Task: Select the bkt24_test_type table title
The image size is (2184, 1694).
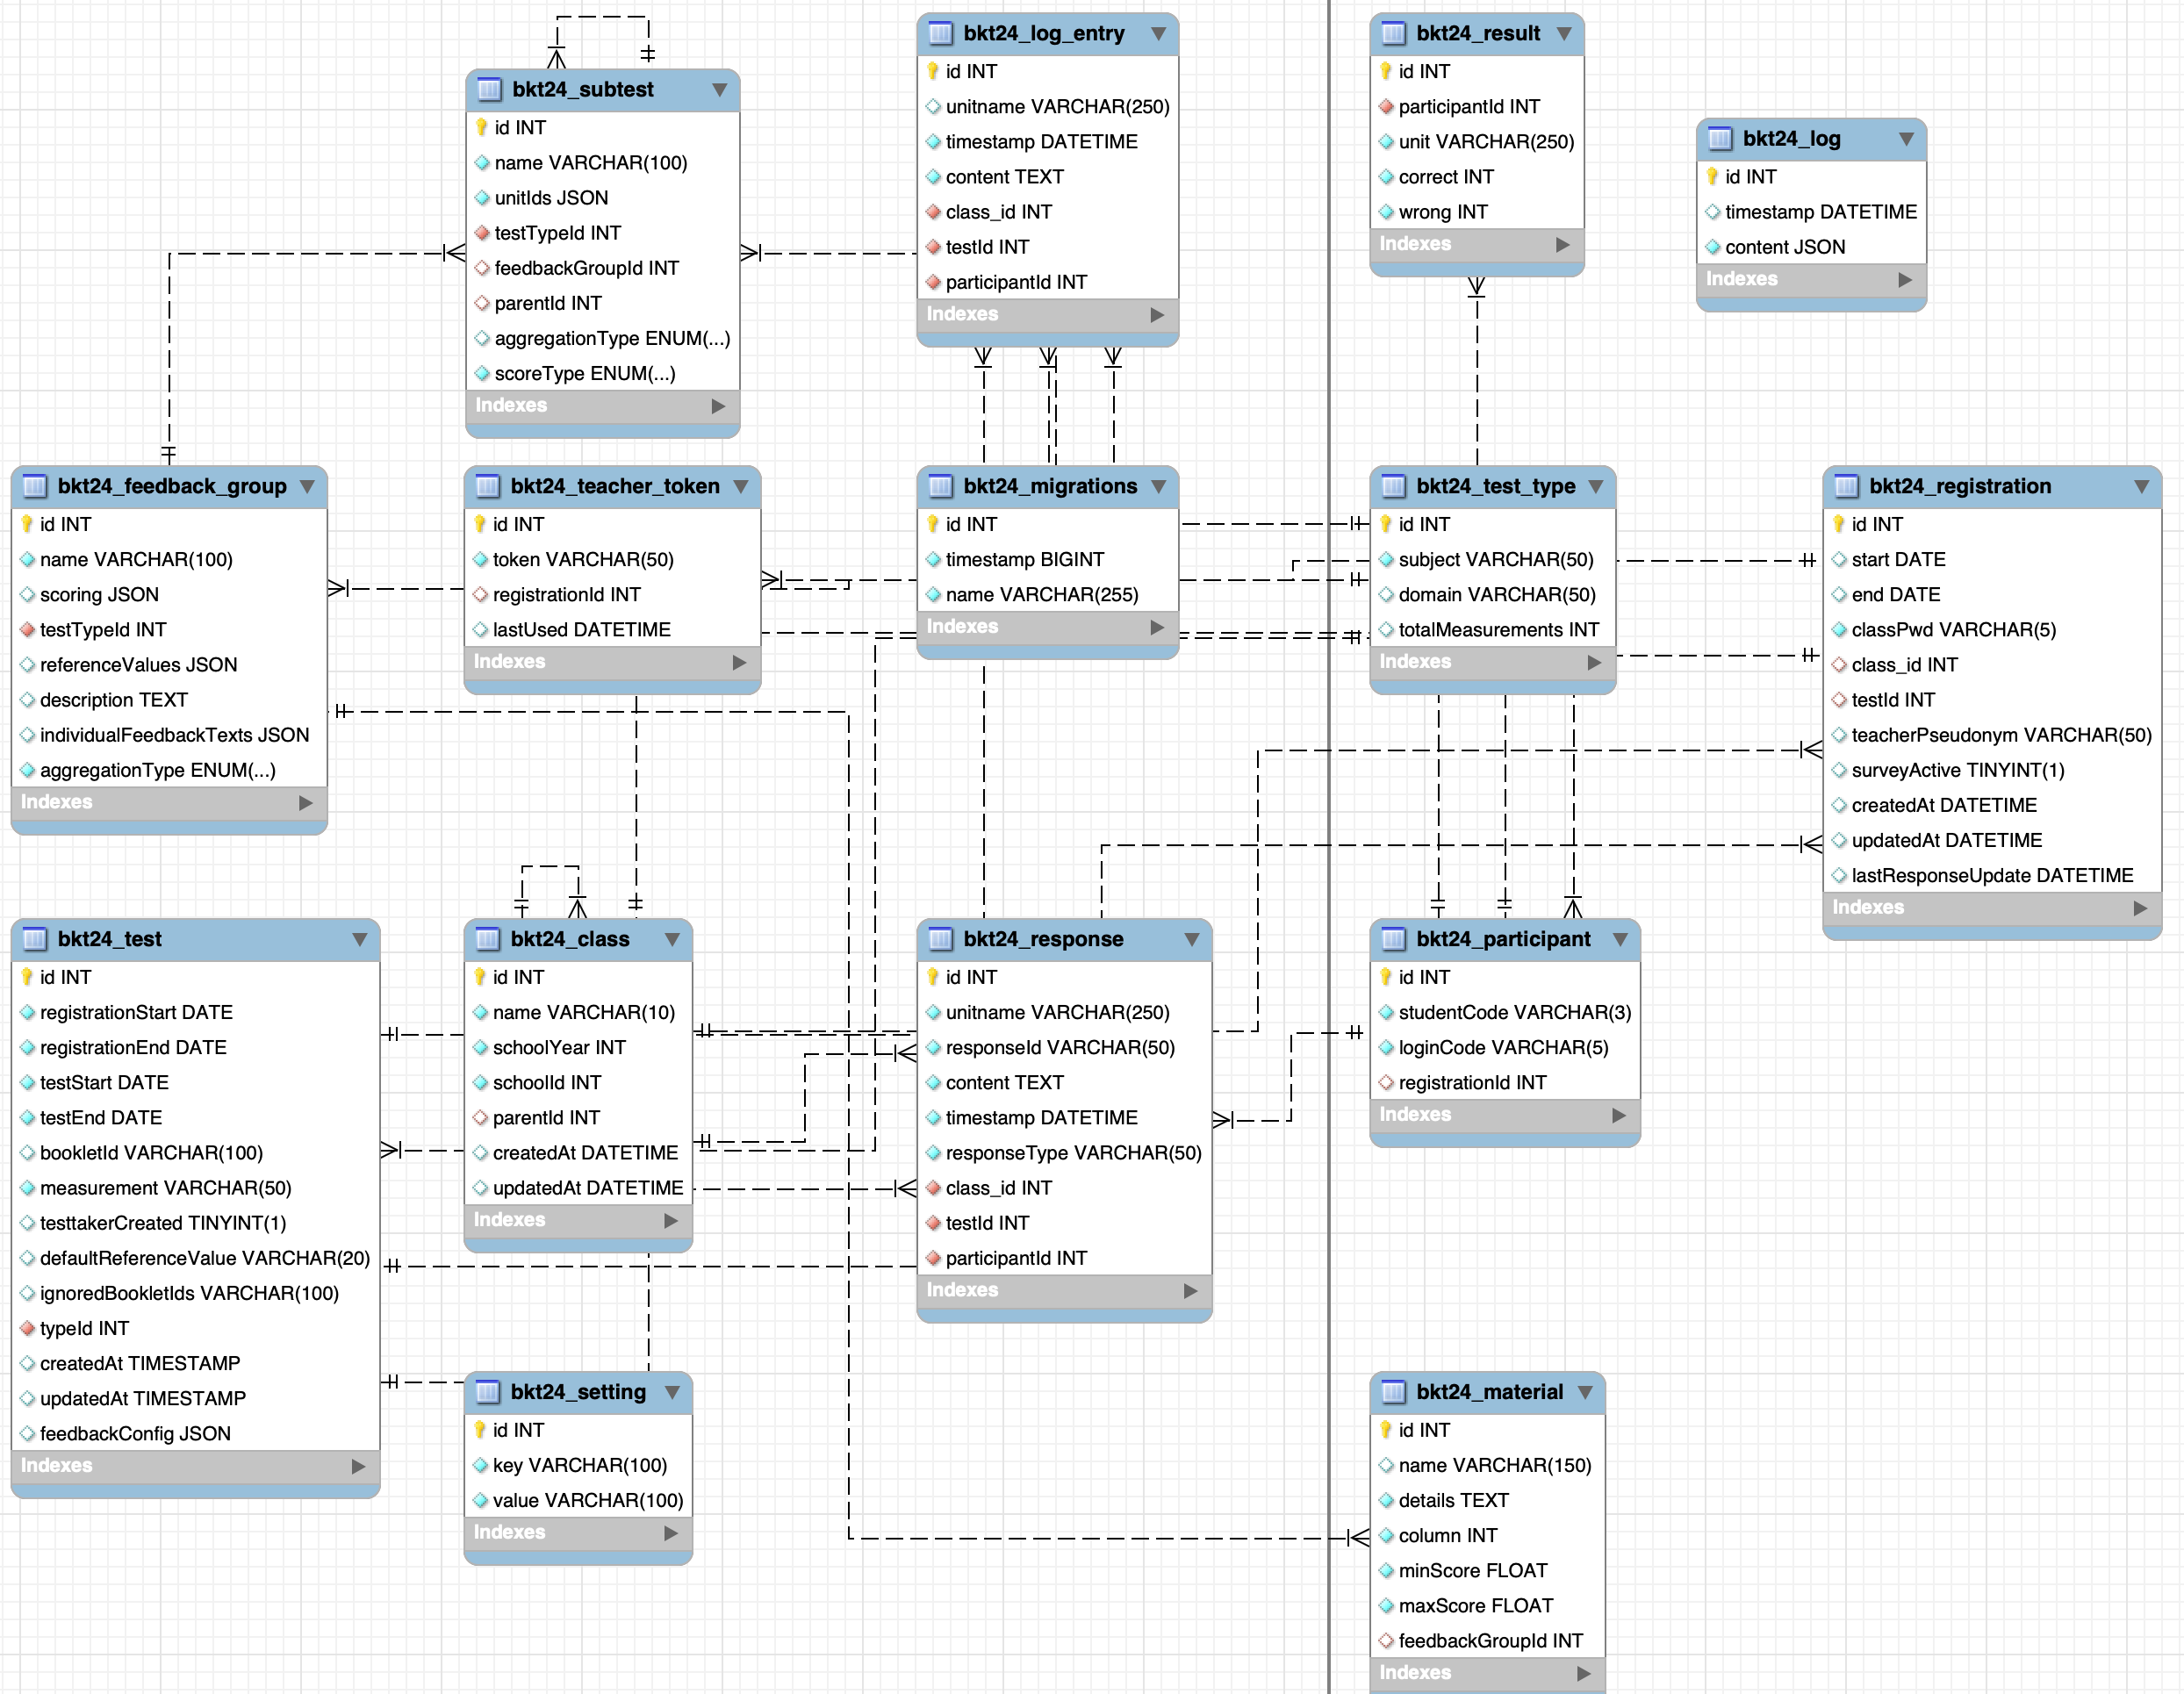Action: (x=1496, y=487)
